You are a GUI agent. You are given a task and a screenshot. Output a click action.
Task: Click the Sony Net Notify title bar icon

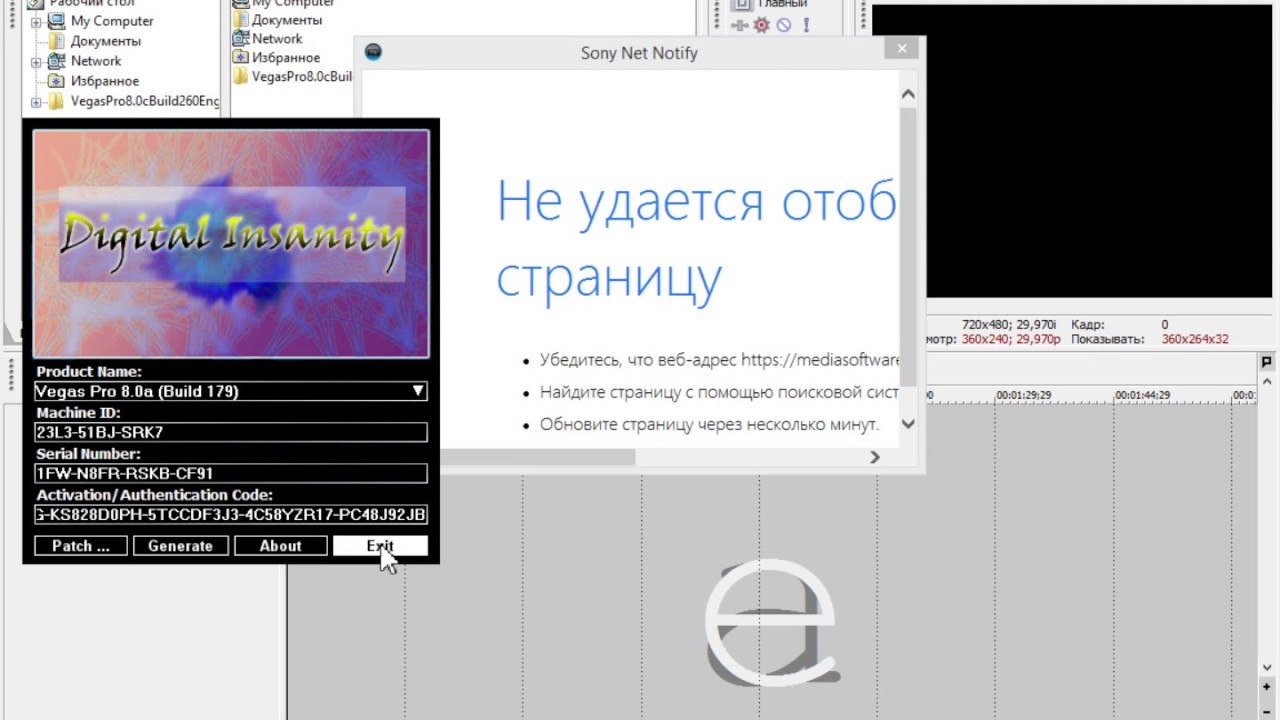click(373, 52)
